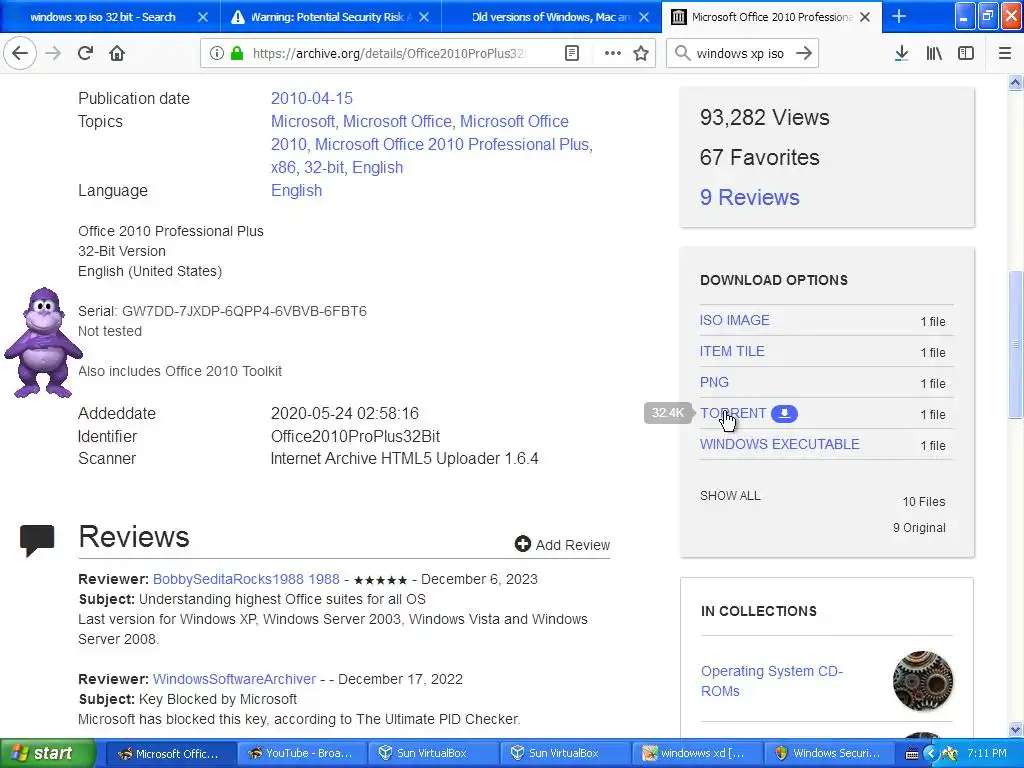
Task: Close the Microsoft Office 2010 tab
Action: tap(865, 17)
